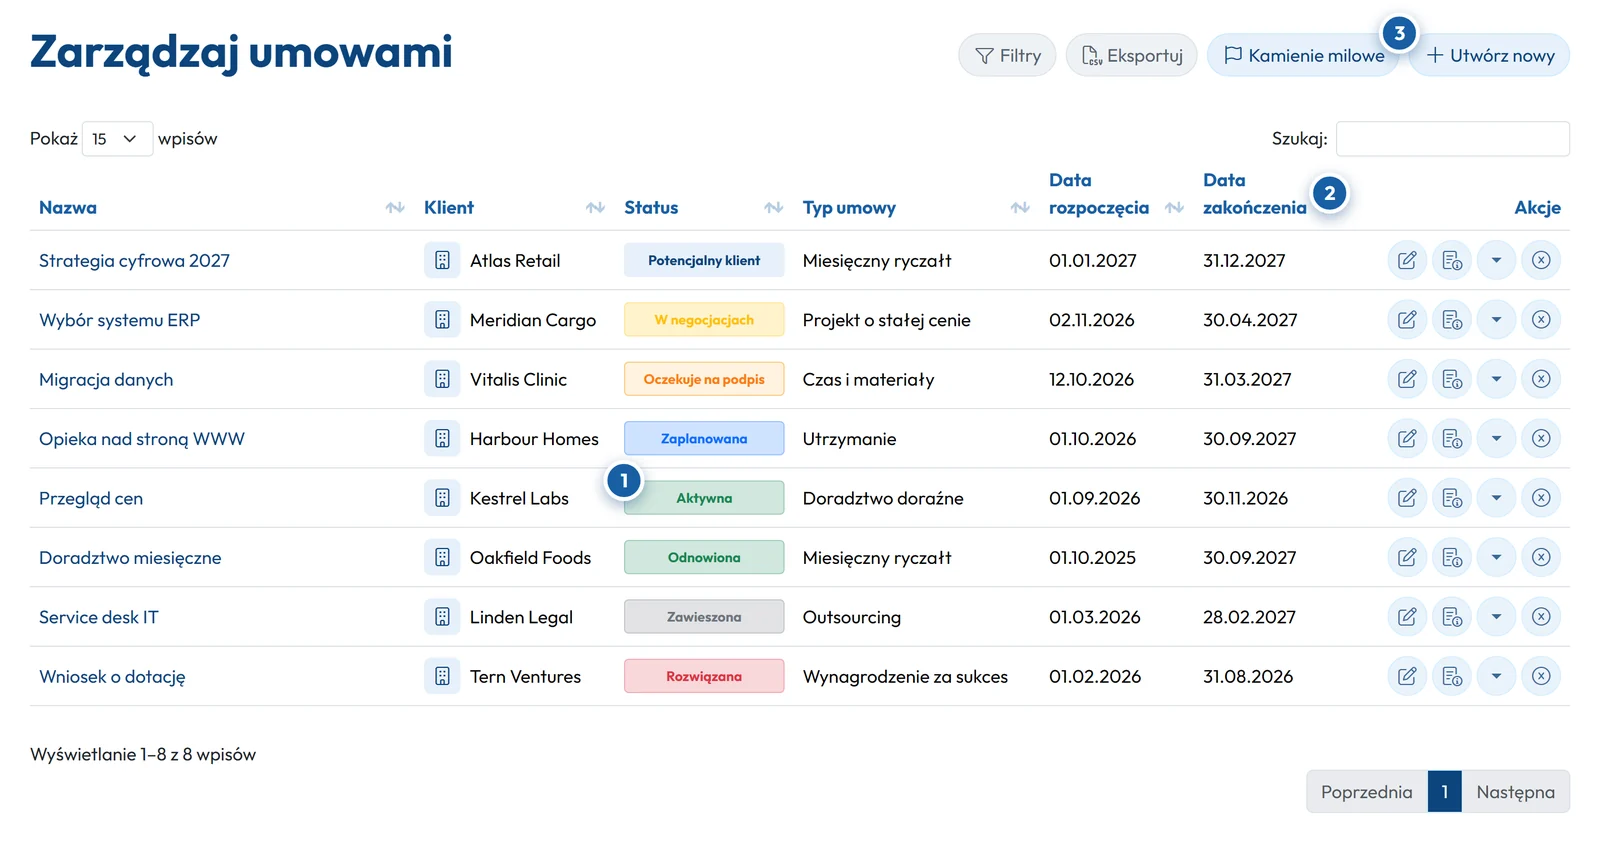
Task: Click Eksportuj CSV button
Action: (1131, 55)
